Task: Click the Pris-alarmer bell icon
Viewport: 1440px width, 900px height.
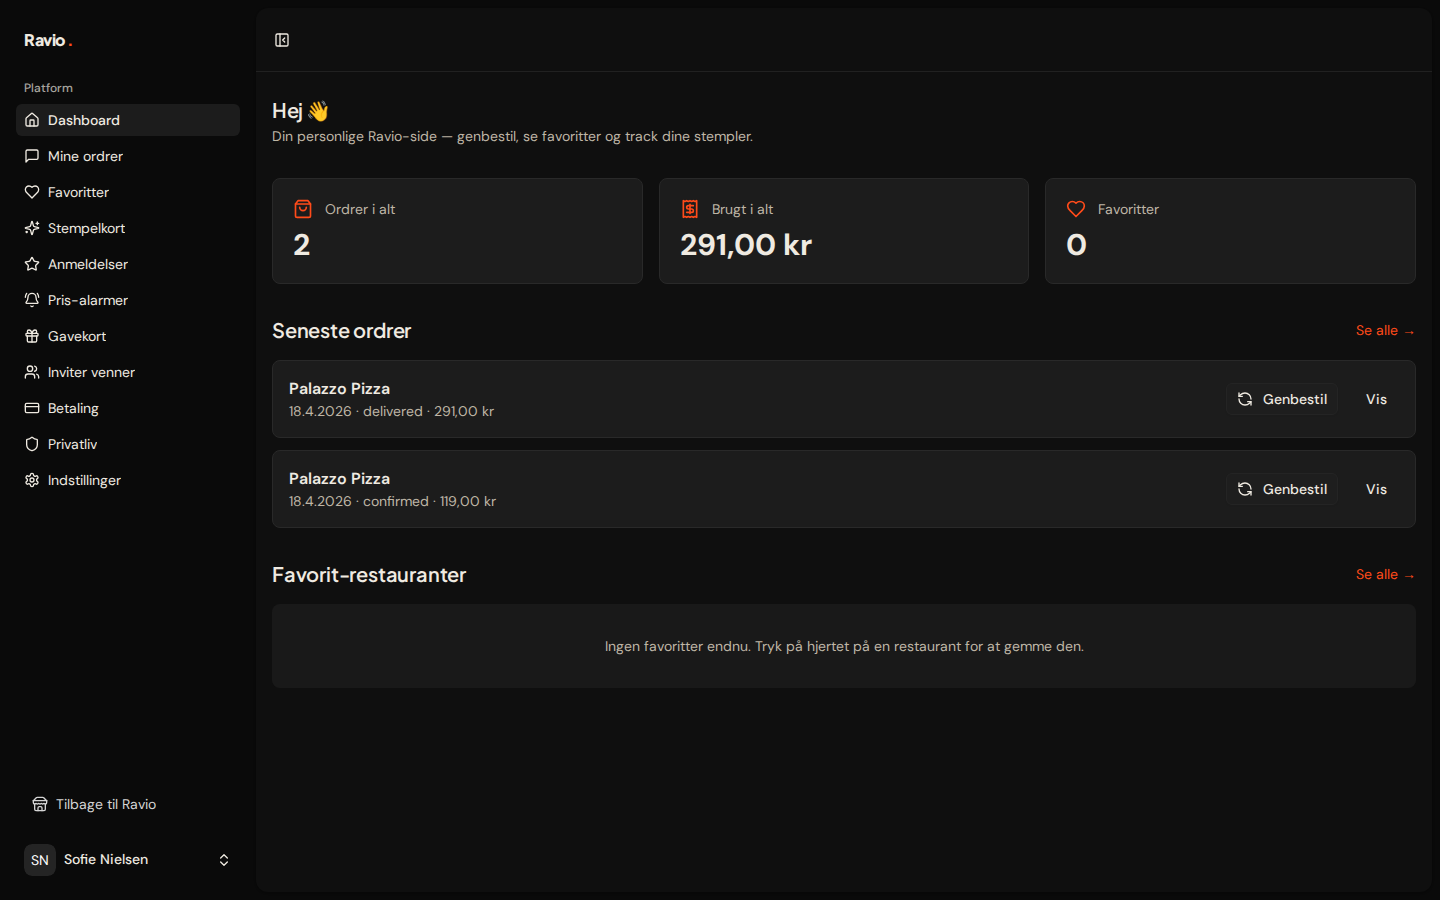Action: click(x=32, y=300)
